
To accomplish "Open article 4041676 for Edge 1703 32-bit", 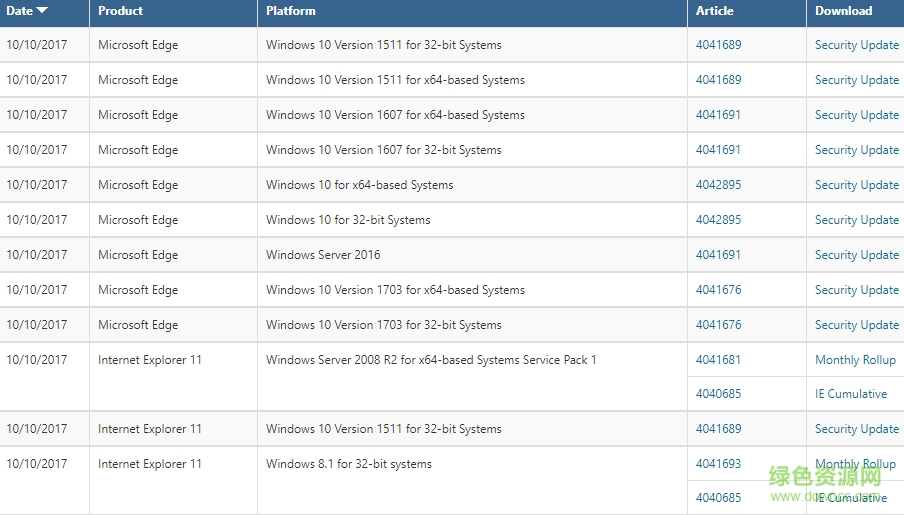I will click(719, 325).
